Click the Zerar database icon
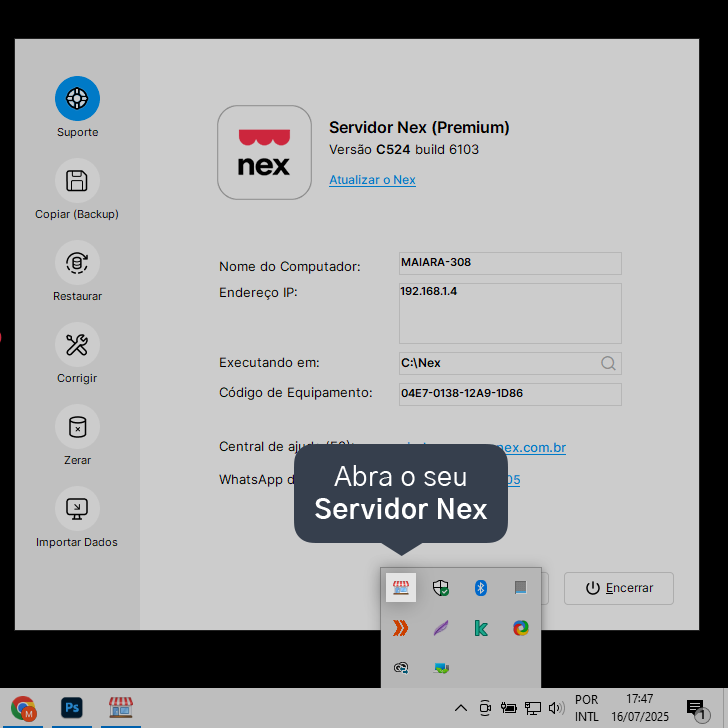This screenshot has width=728, height=728. pos(77,427)
